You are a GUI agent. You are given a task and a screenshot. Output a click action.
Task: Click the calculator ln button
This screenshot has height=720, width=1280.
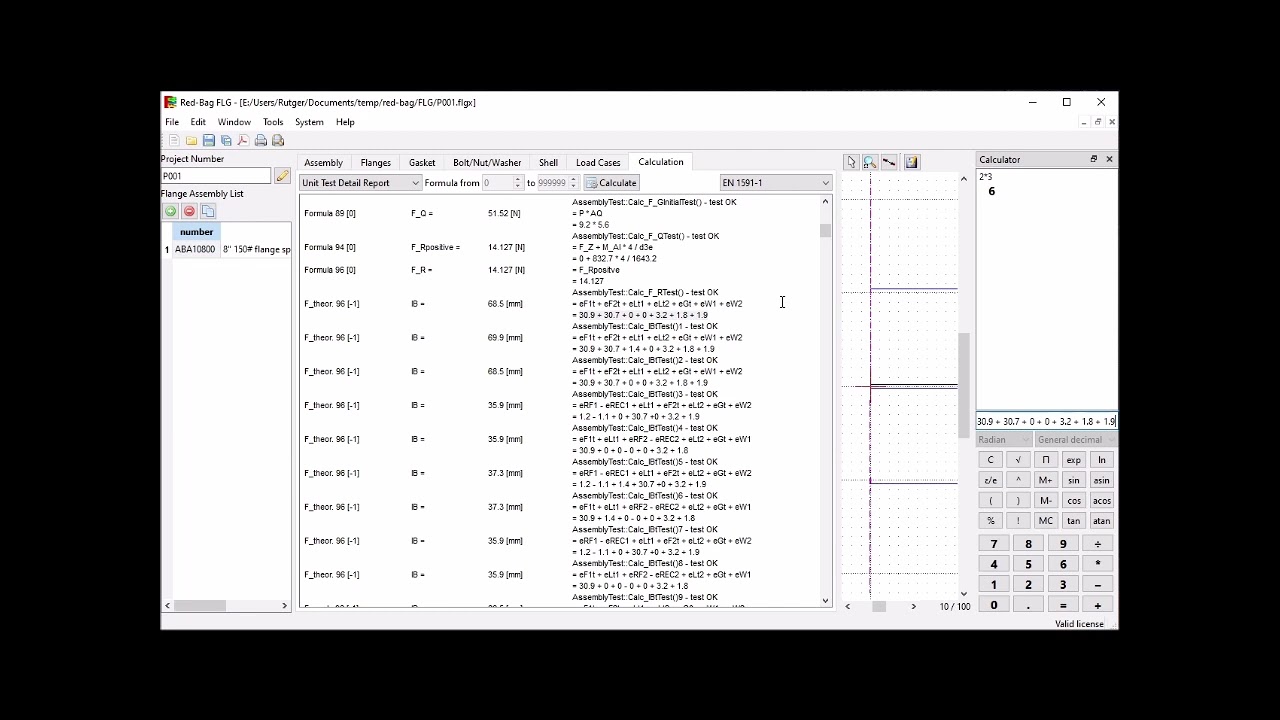(x=1101, y=460)
